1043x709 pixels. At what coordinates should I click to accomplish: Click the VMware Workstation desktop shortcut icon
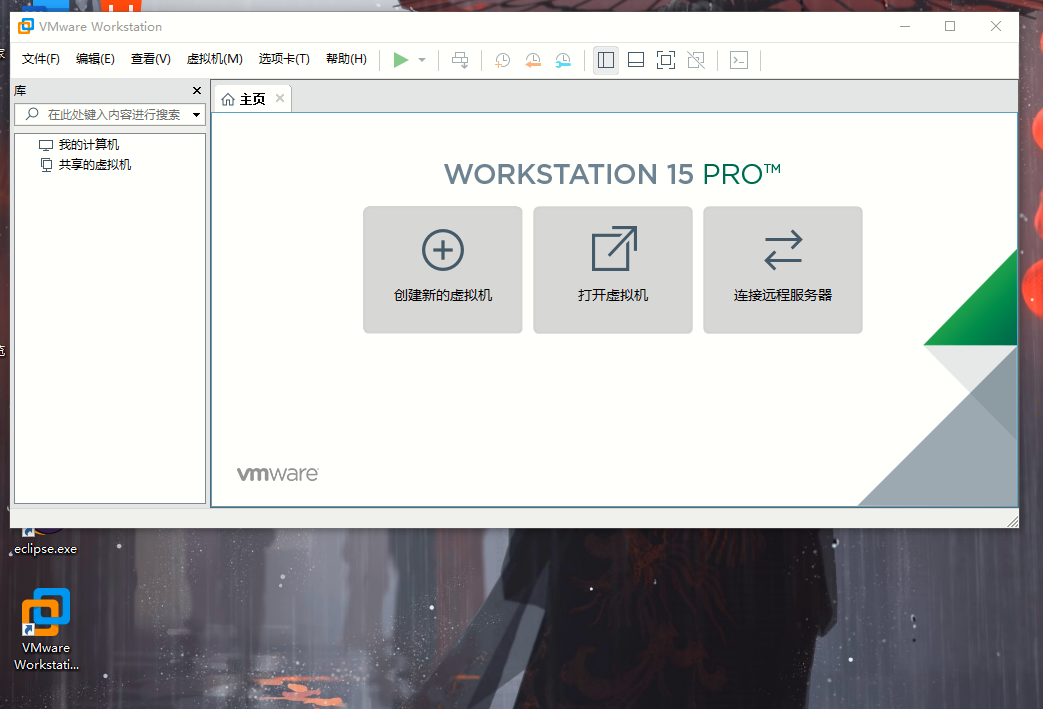pos(45,612)
